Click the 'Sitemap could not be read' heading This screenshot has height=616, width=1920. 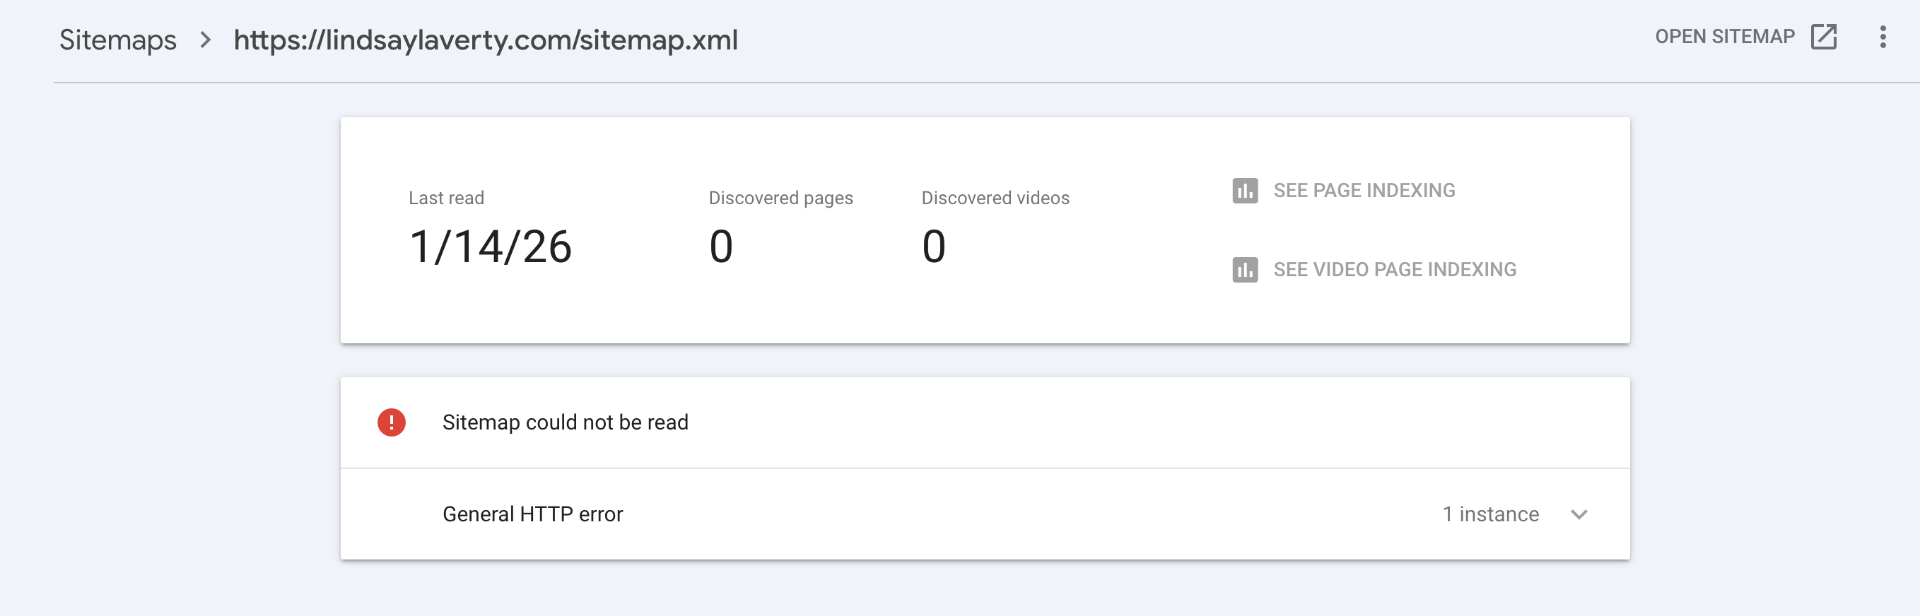(x=565, y=422)
